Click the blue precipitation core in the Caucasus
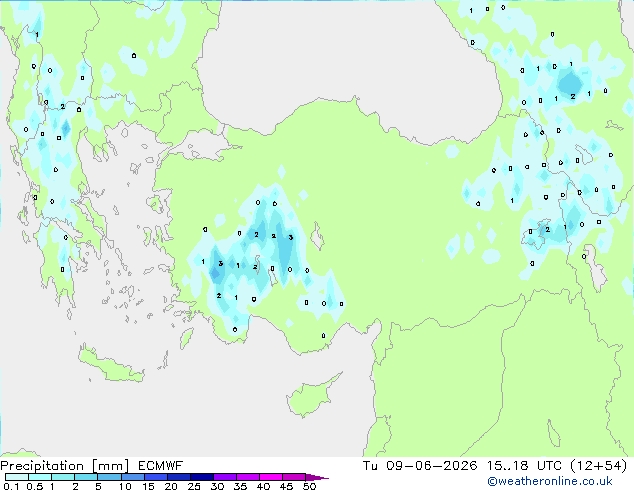This screenshot has width=634, height=490. (x=570, y=82)
